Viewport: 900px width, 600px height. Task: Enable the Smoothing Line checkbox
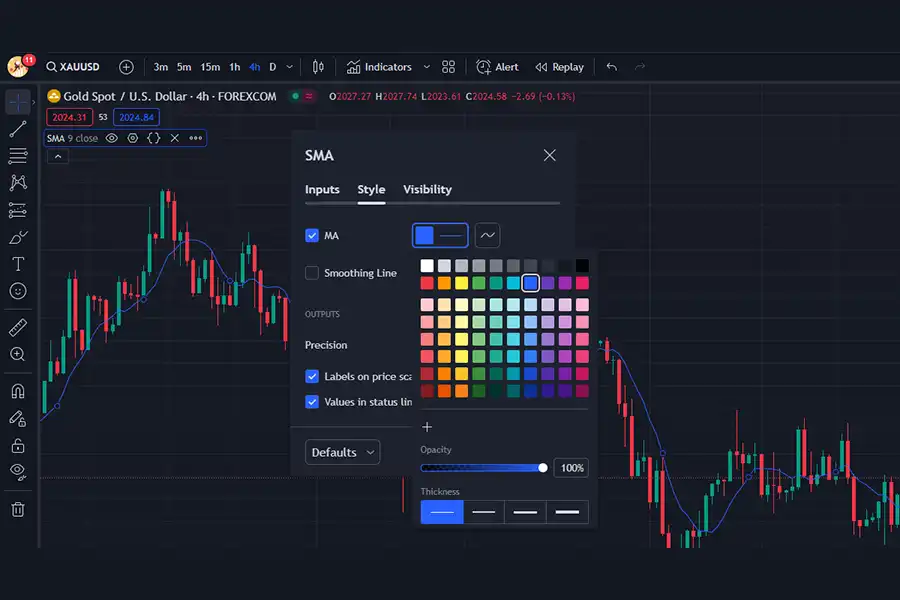[x=312, y=273]
